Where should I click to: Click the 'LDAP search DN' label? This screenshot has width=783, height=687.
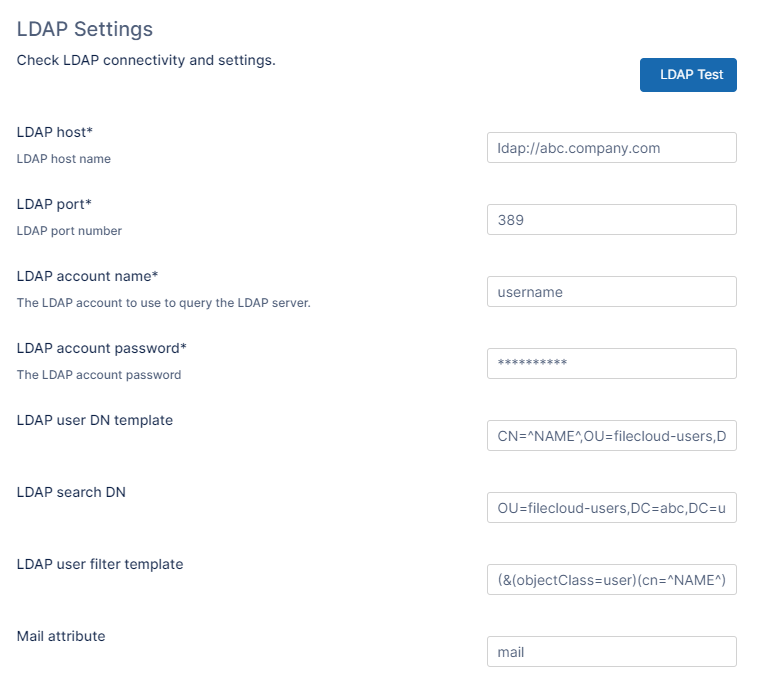pos(71,492)
